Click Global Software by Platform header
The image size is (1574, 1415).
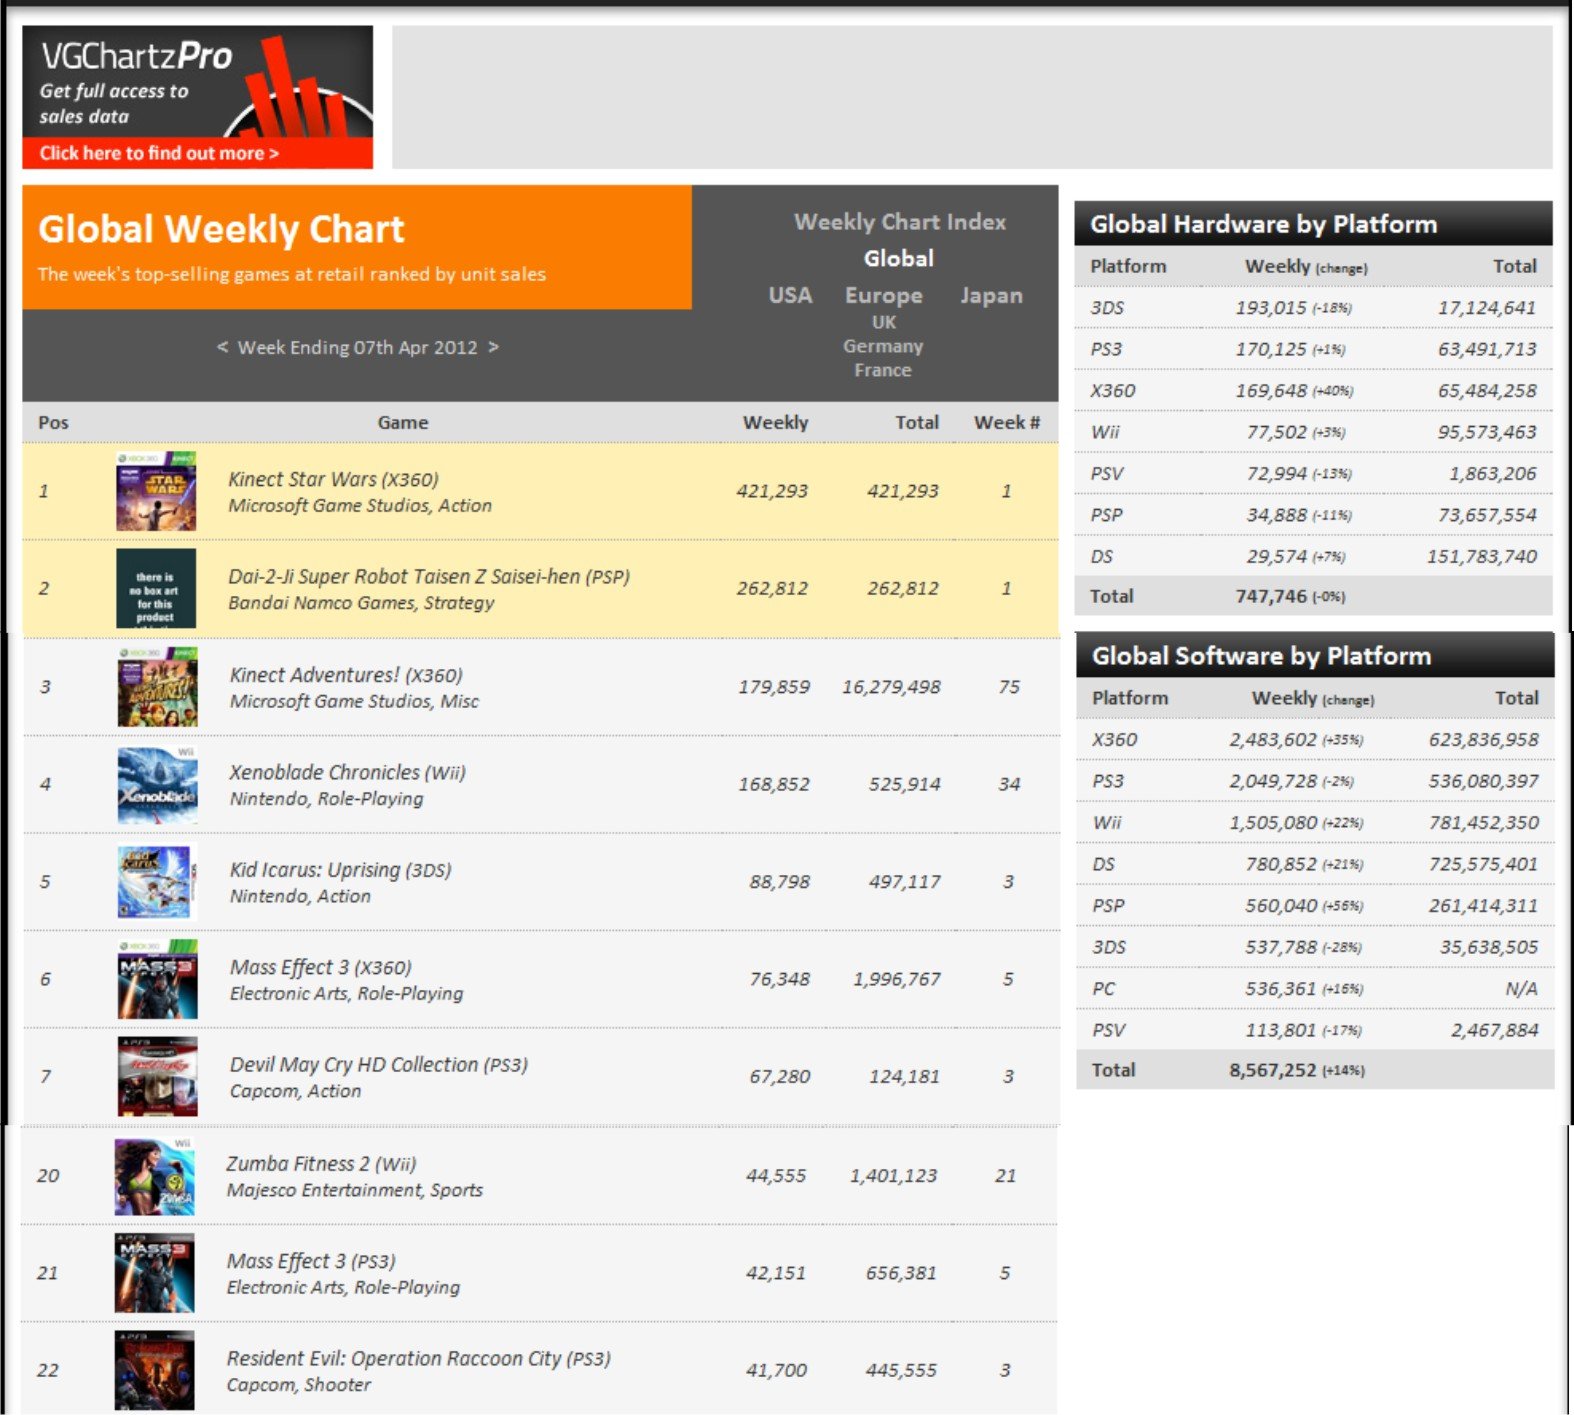tap(1315, 656)
